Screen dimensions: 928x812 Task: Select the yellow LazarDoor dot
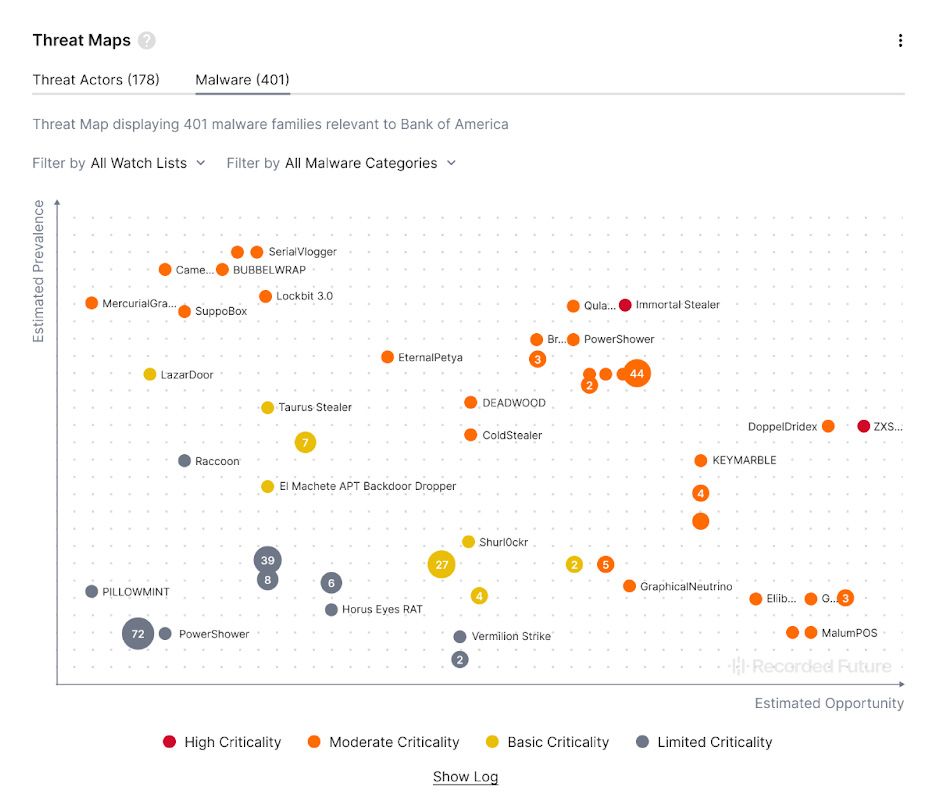150,374
